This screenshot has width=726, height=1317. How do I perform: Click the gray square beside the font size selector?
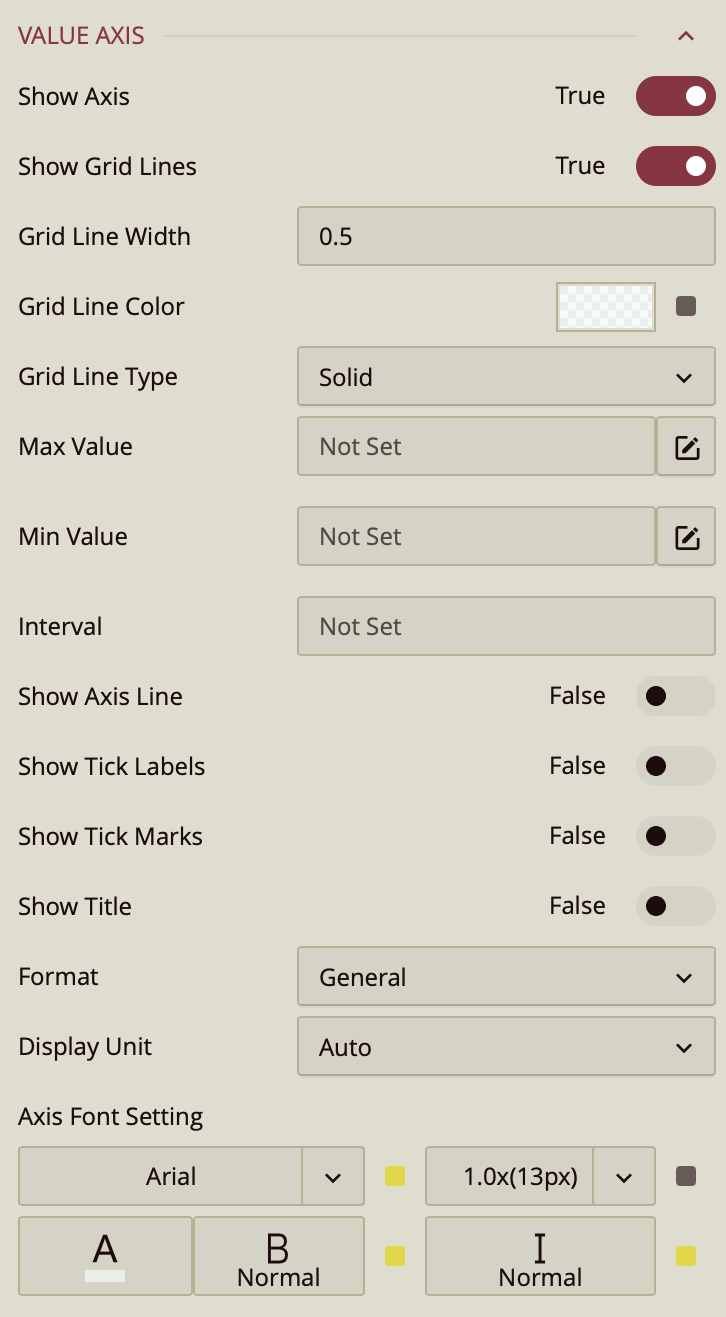[686, 1176]
